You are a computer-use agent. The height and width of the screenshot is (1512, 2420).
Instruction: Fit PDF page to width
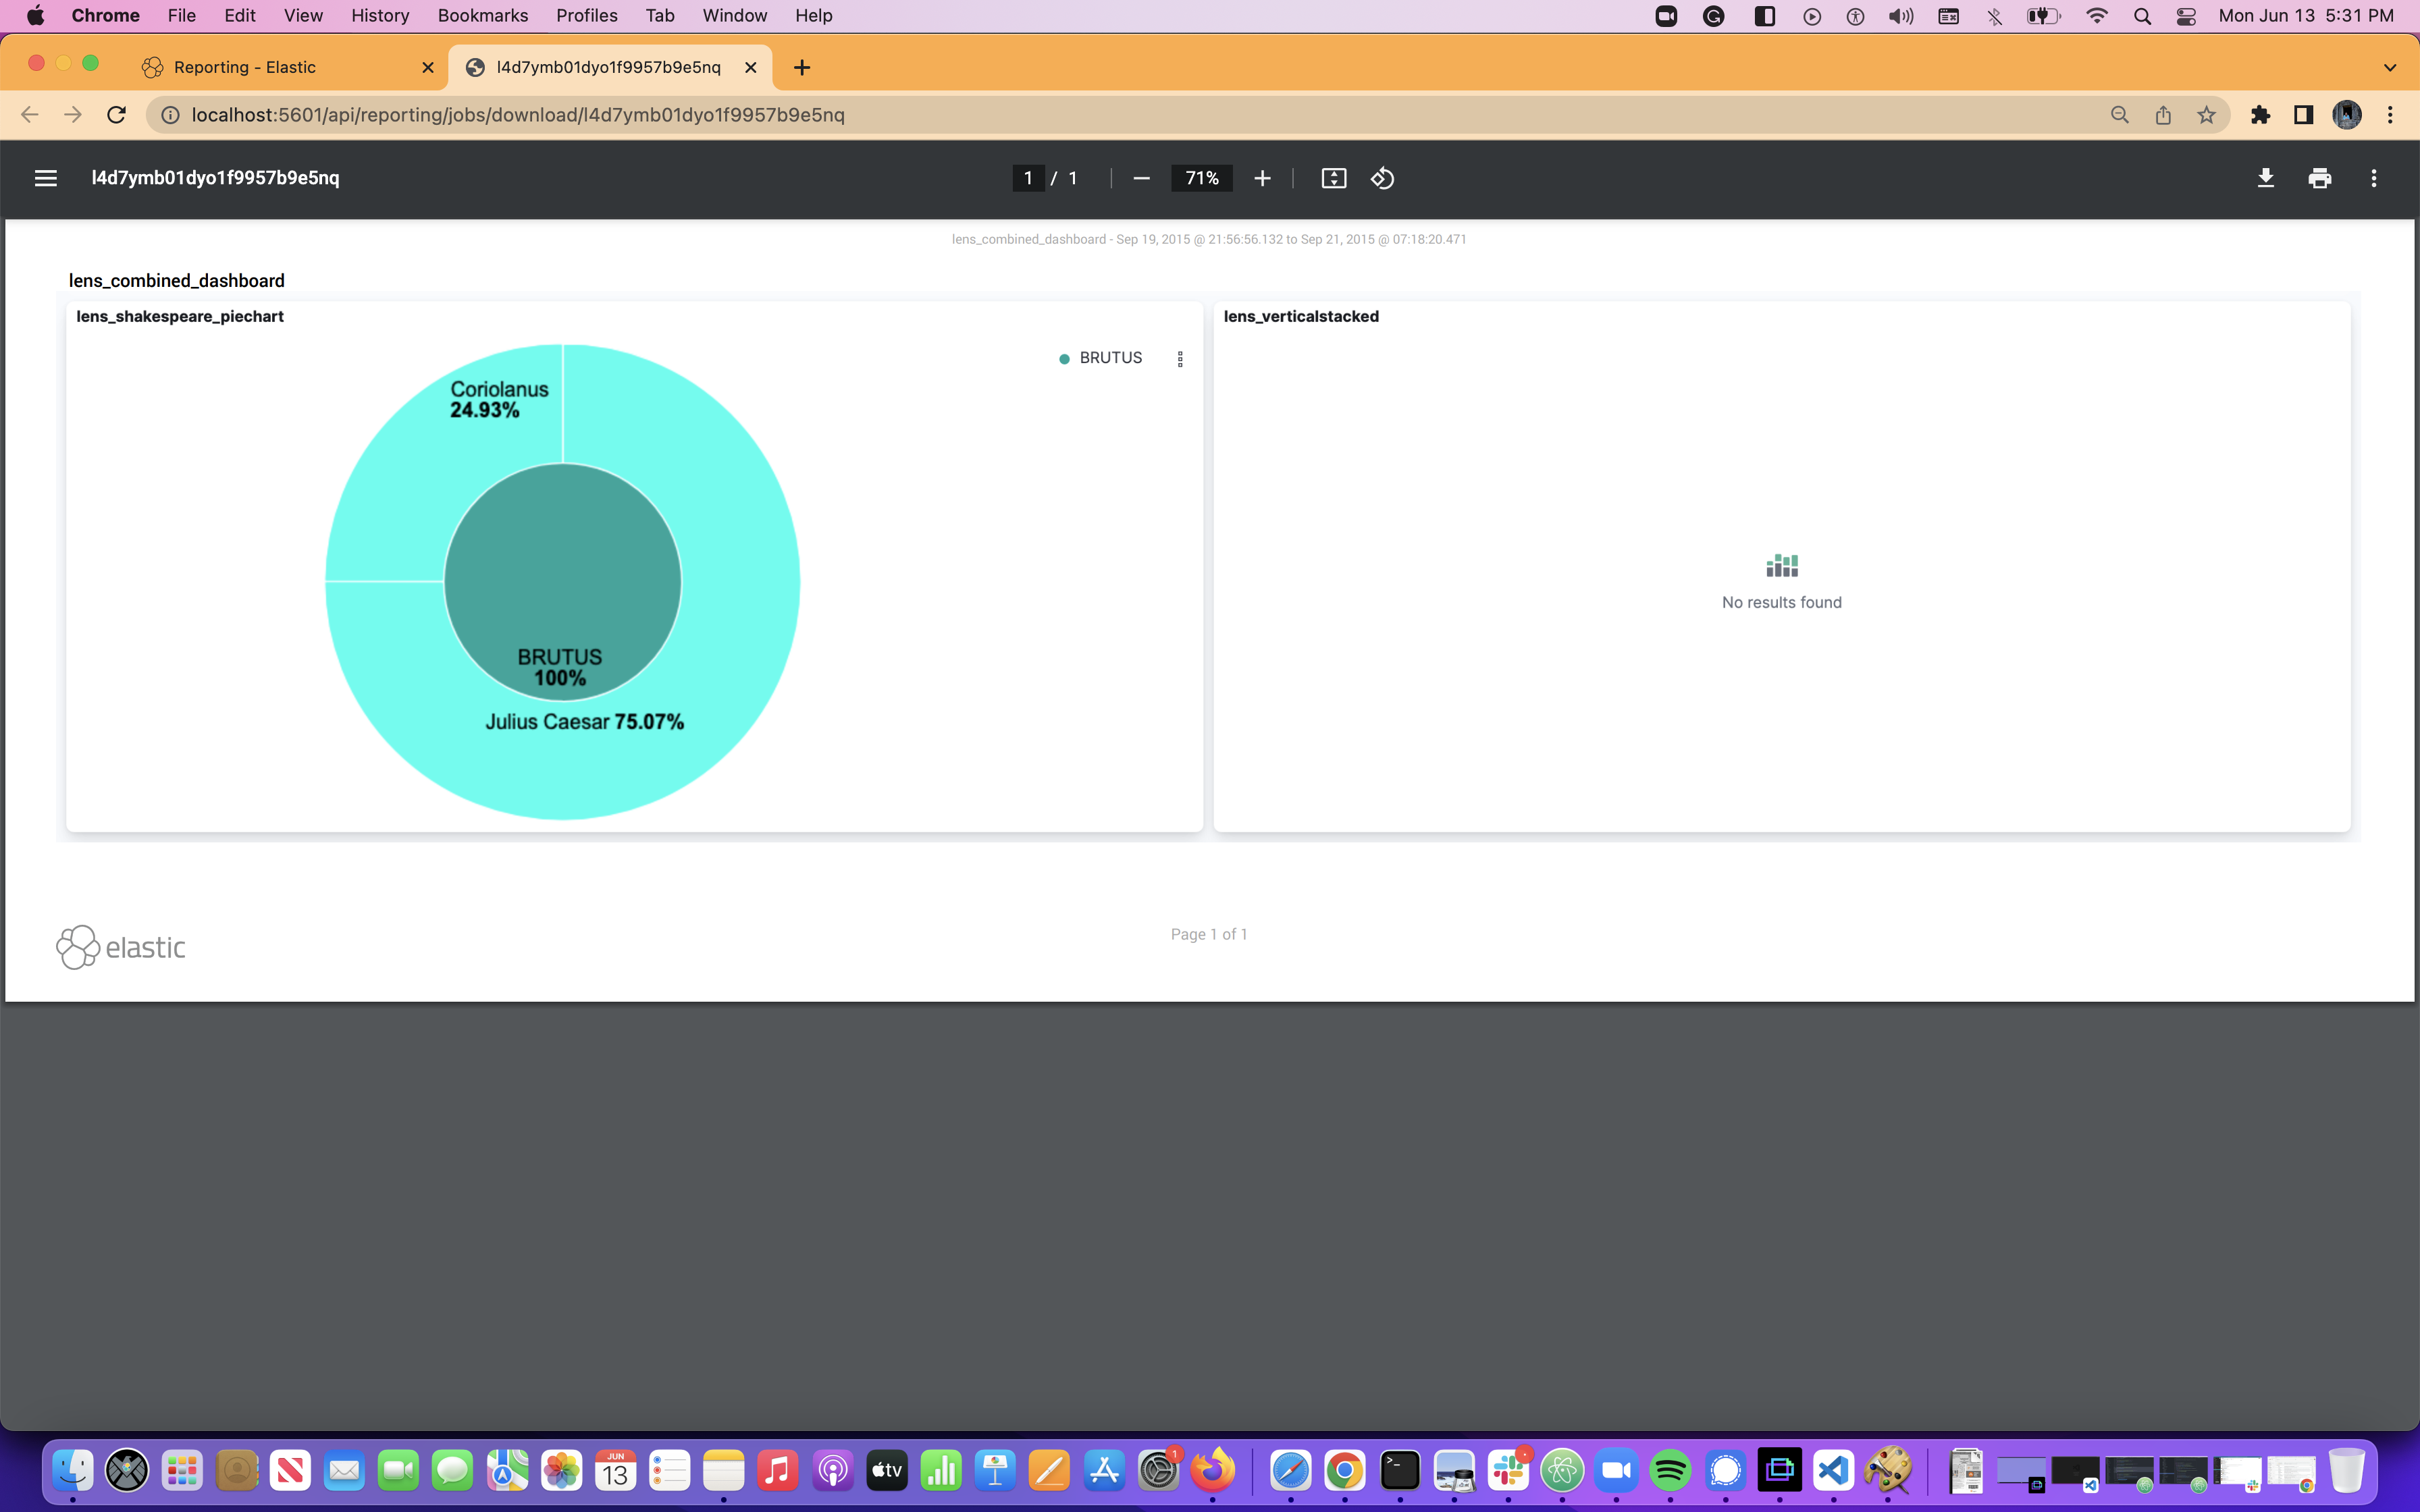click(1334, 178)
